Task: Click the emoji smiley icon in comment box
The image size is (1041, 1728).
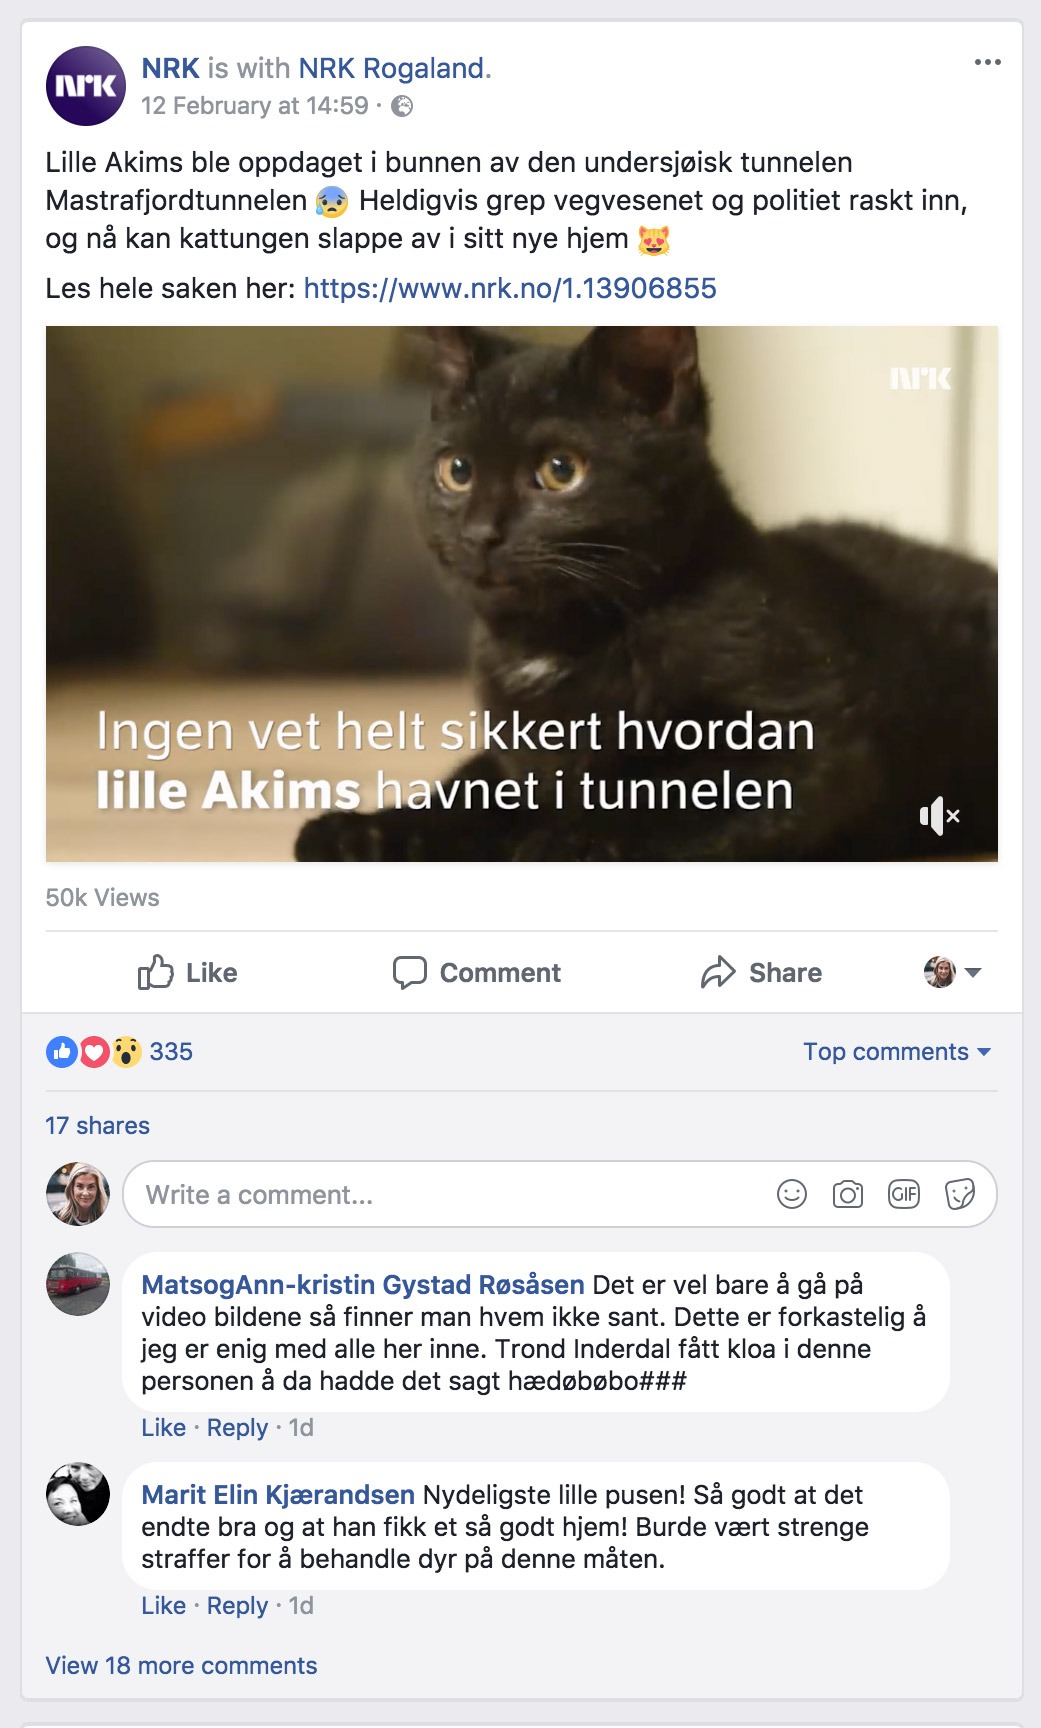Action: click(792, 1194)
